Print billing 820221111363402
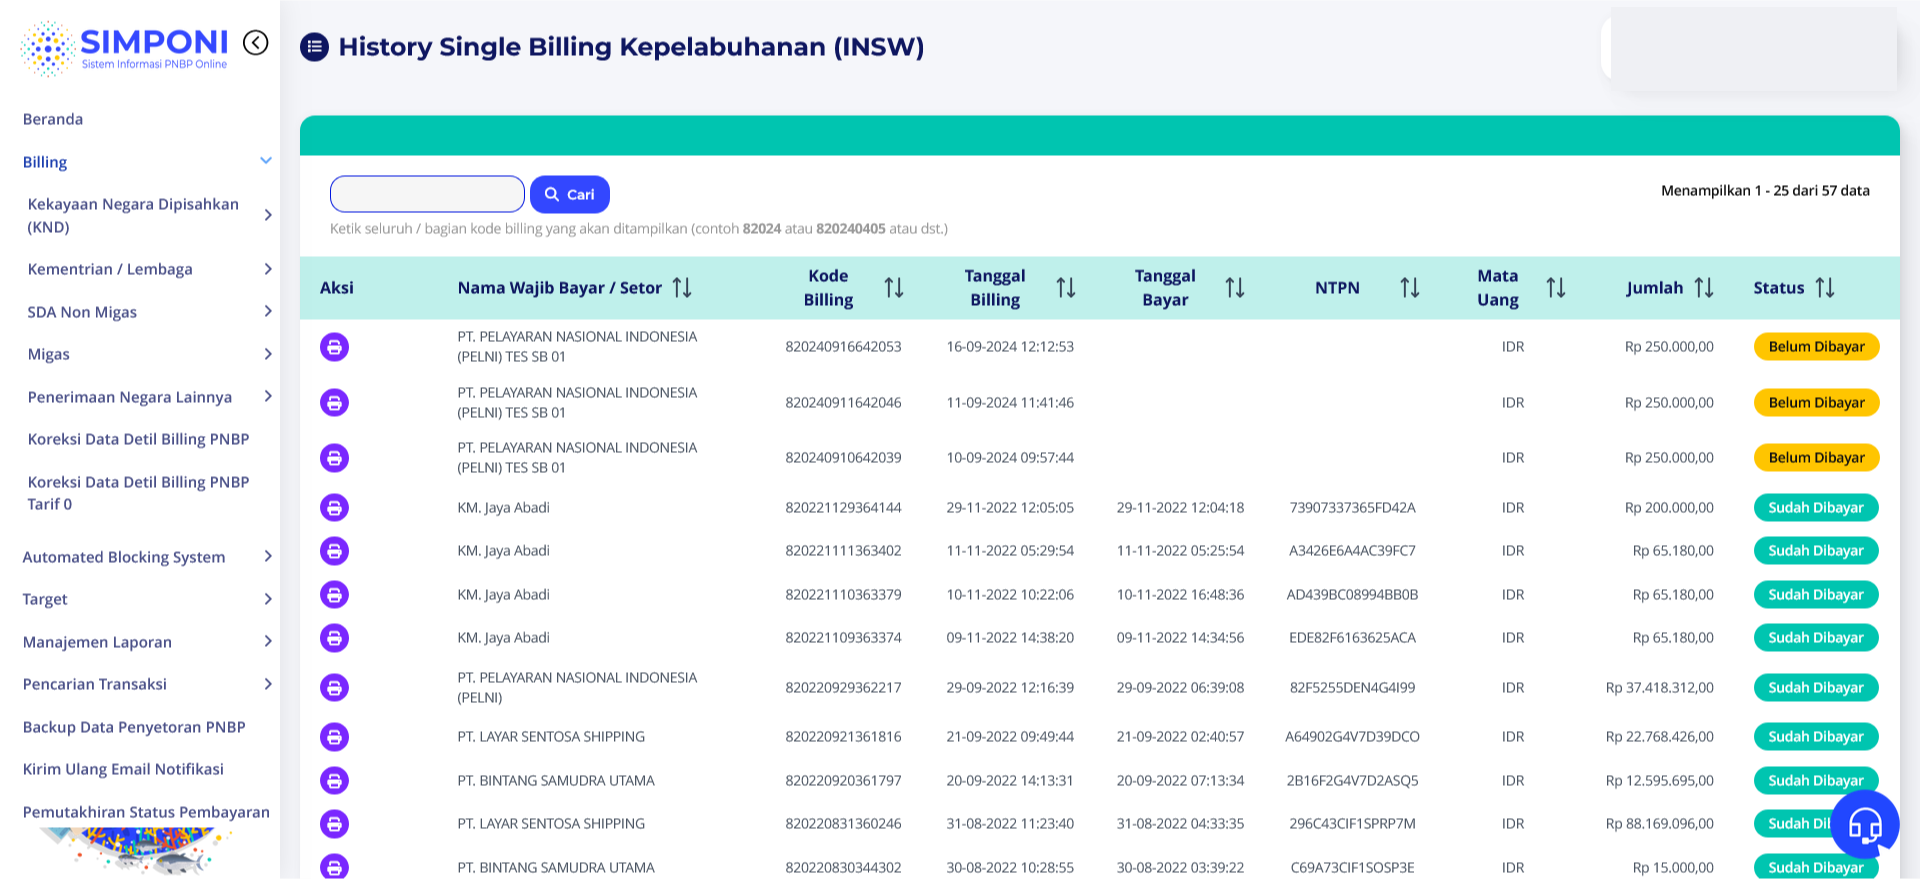This screenshot has width=1920, height=879. [334, 551]
